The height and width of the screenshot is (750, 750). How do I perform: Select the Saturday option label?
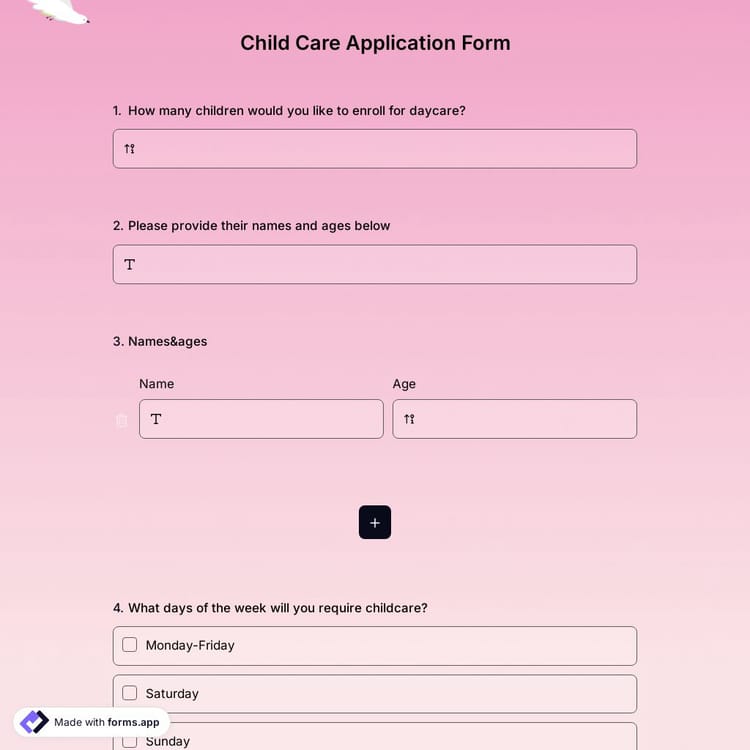point(172,693)
